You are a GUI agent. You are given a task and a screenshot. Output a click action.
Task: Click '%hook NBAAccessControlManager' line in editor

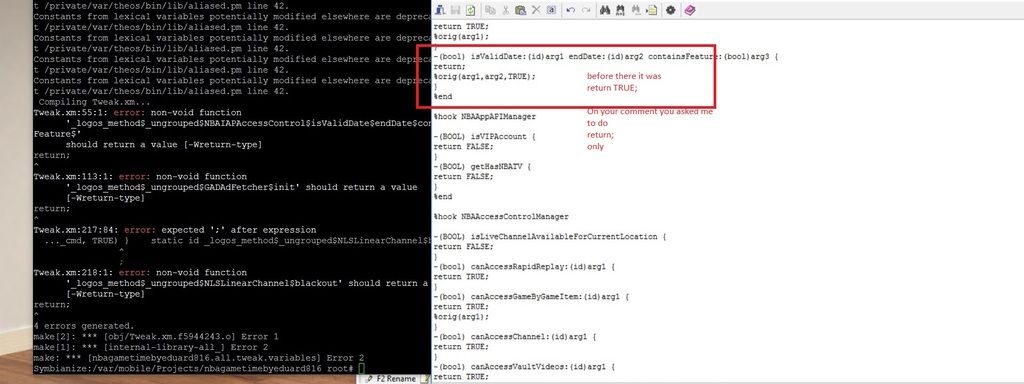click(x=501, y=217)
